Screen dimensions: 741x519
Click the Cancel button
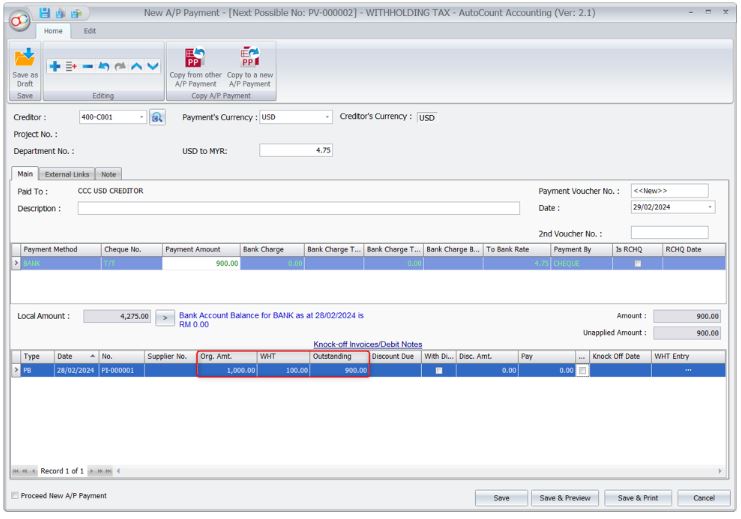[x=704, y=498]
